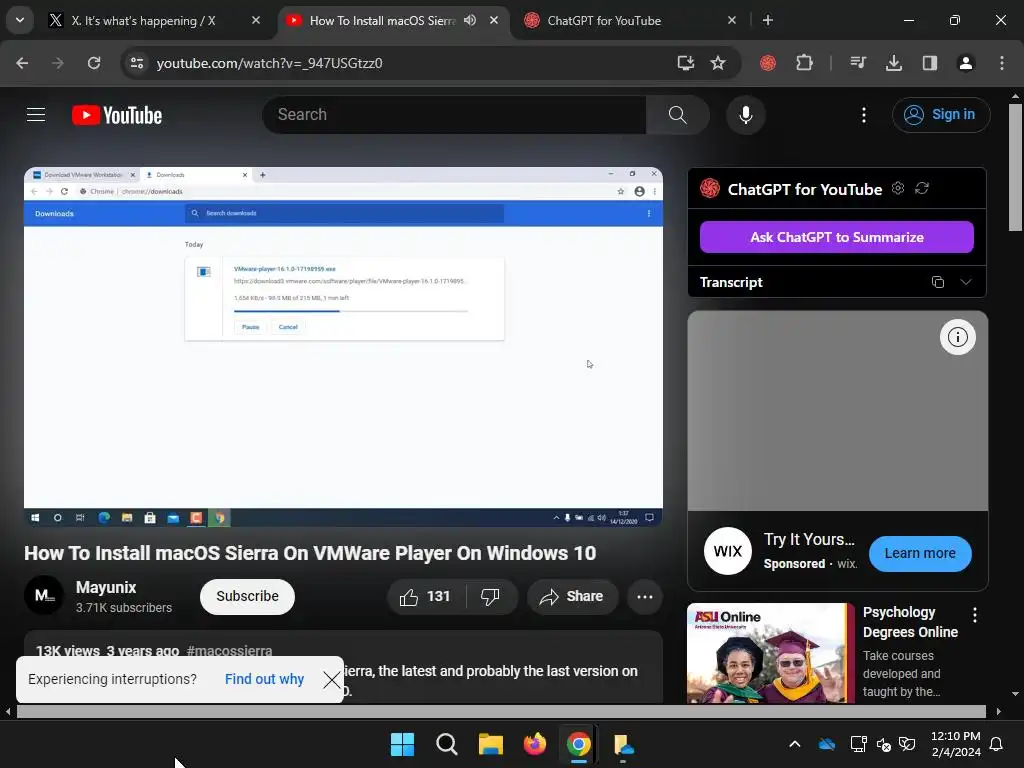
Task: Reload the page
Action: tap(94, 63)
